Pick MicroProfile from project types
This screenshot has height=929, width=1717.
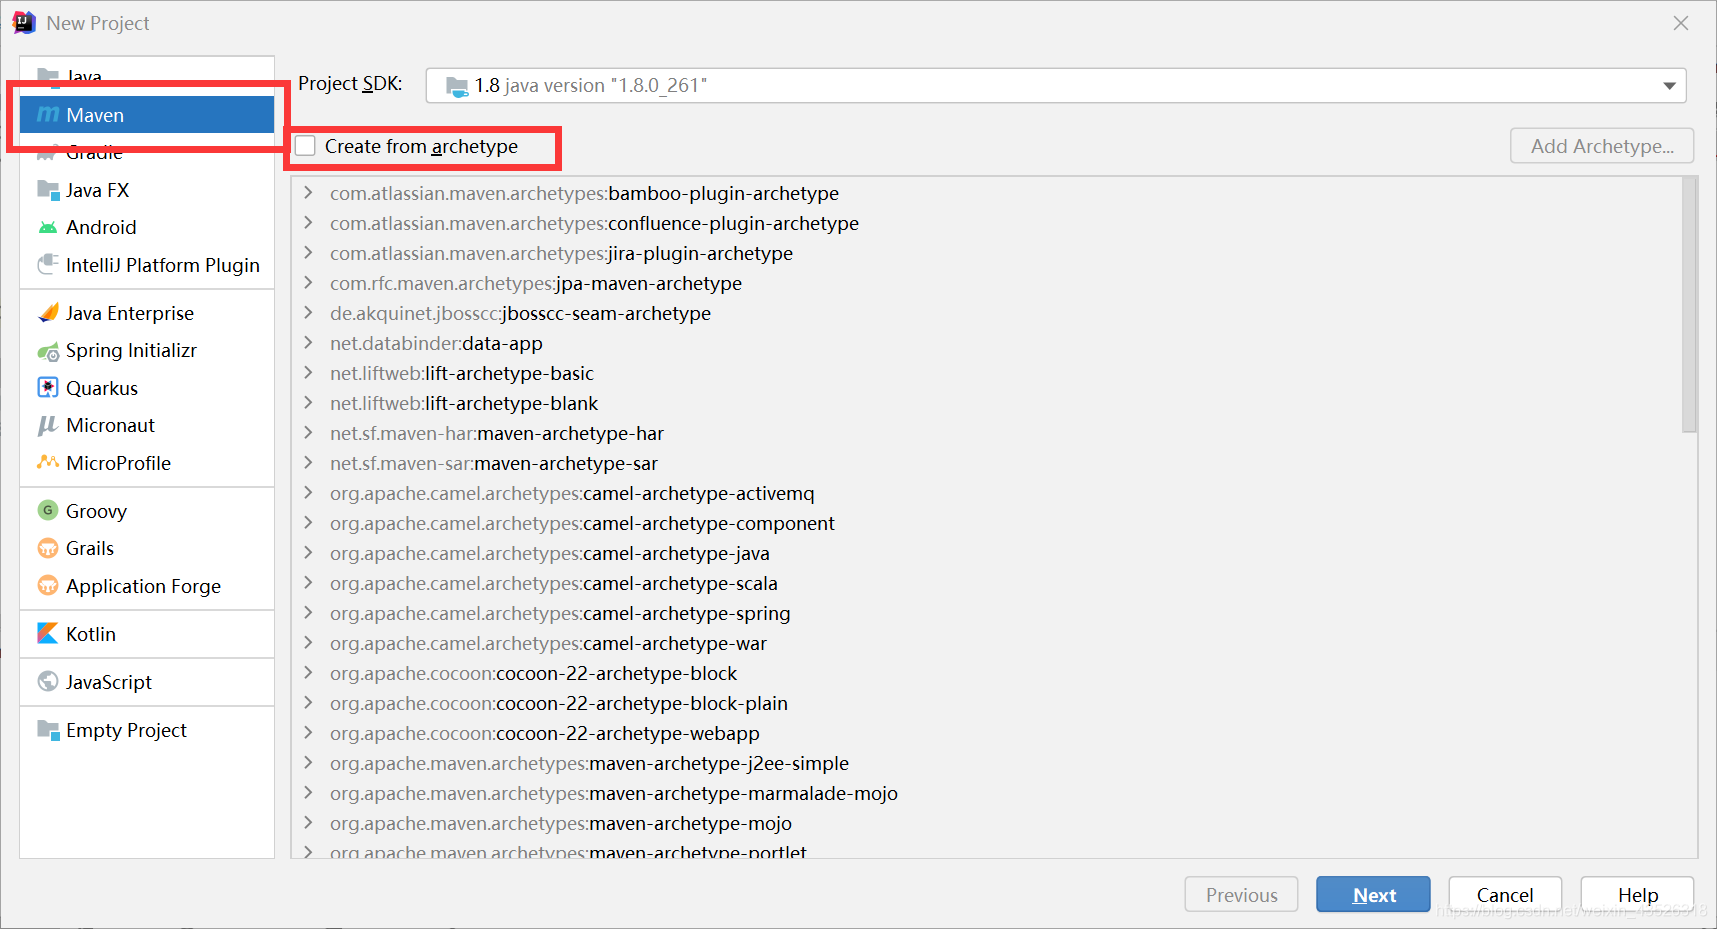tap(147, 463)
